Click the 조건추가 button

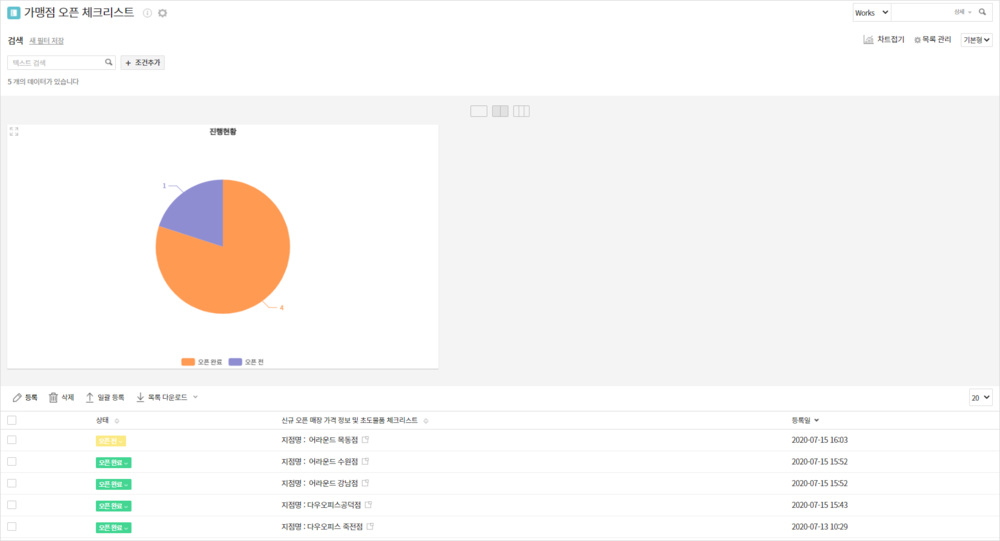point(142,62)
